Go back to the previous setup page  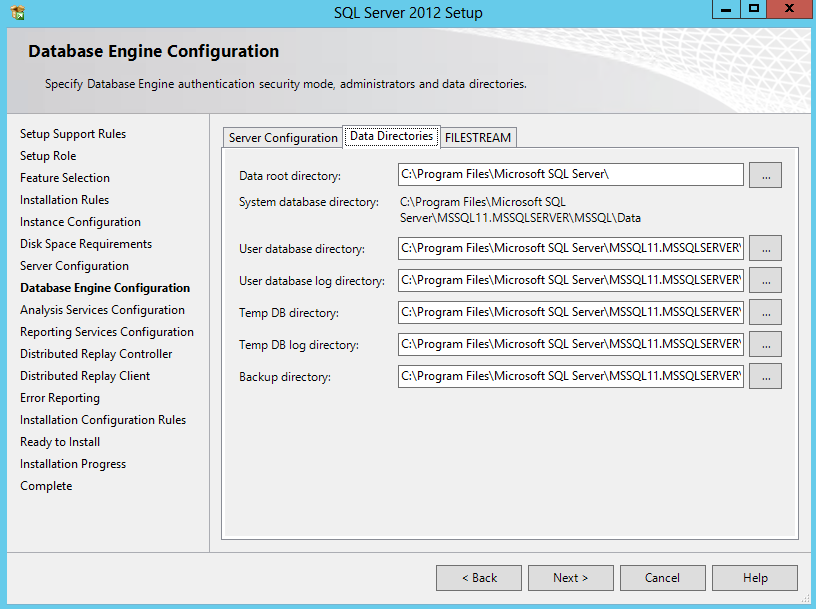[479, 578]
